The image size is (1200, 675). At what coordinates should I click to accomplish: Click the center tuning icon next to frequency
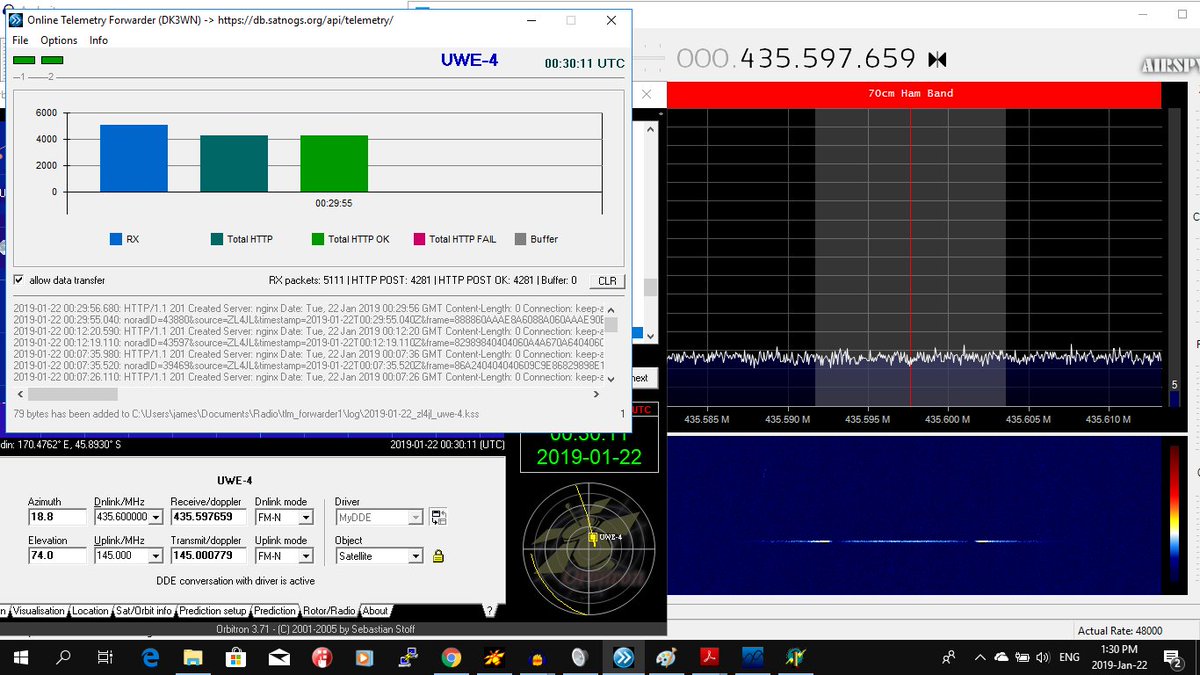pos(937,60)
